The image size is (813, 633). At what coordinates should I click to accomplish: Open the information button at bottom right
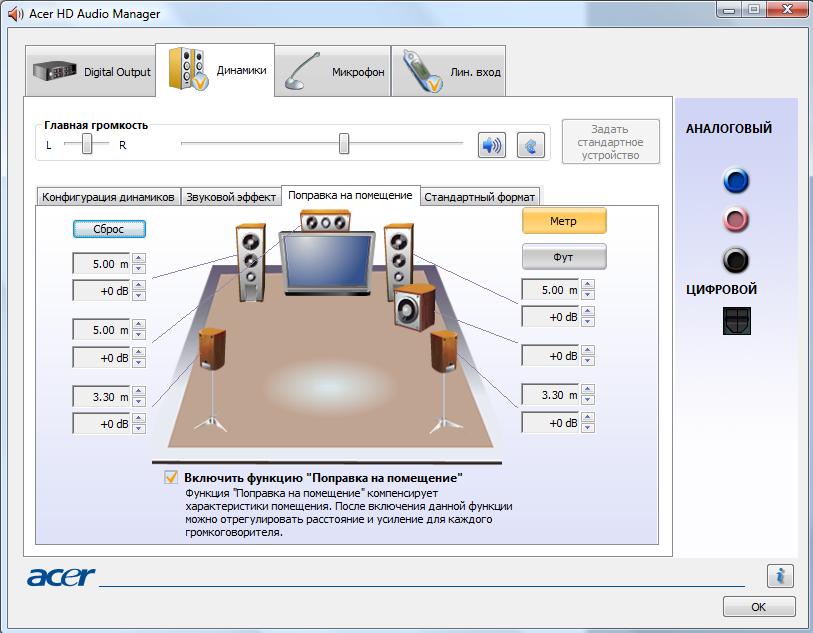pyautogui.click(x=780, y=576)
